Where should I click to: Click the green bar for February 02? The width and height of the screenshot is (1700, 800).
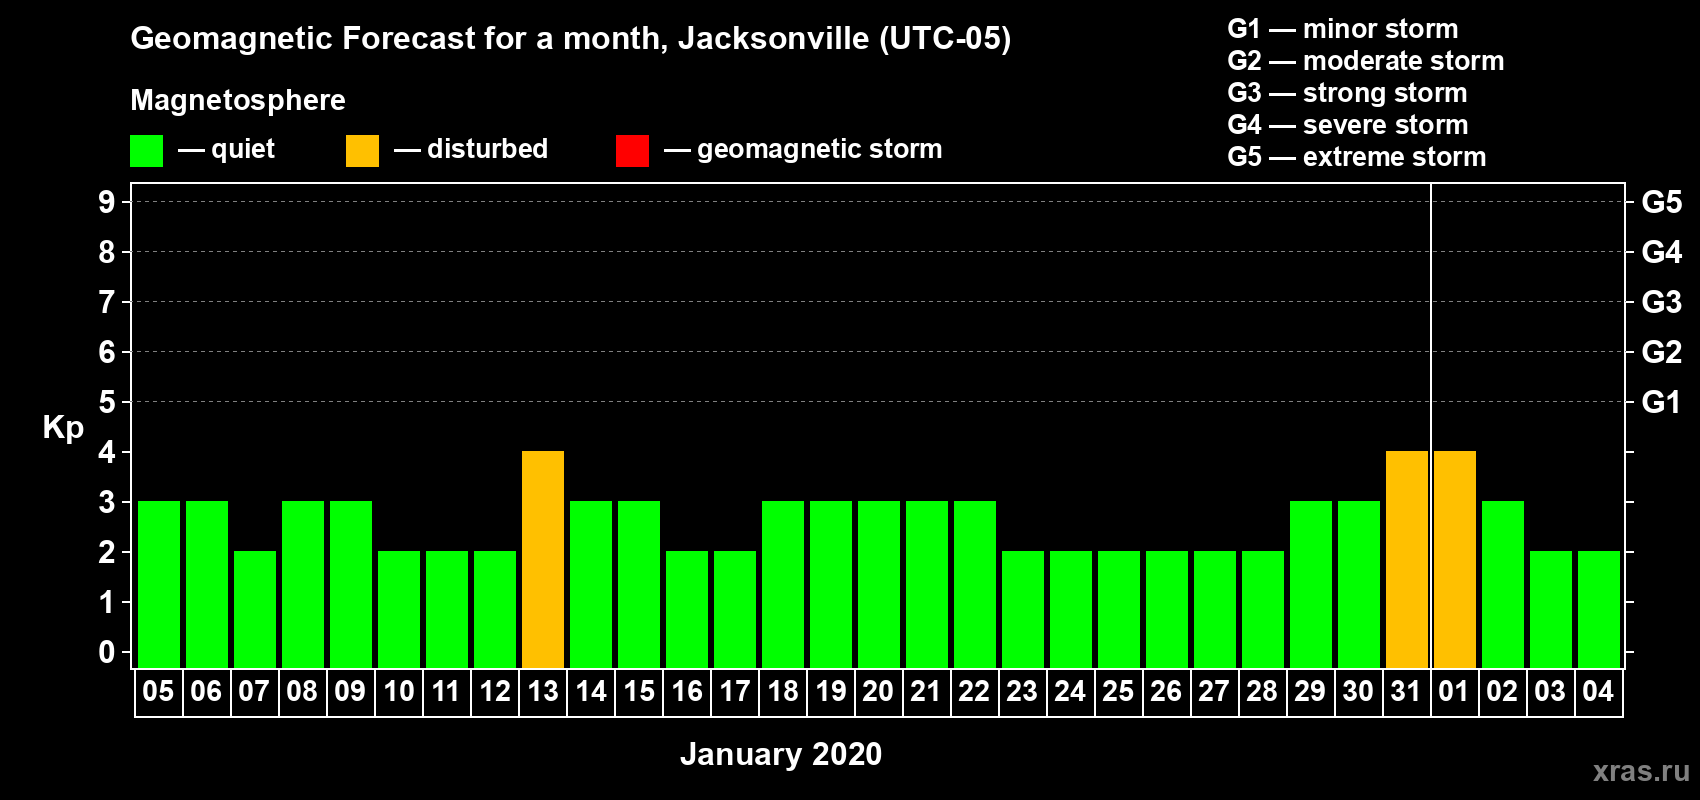click(1503, 585)
